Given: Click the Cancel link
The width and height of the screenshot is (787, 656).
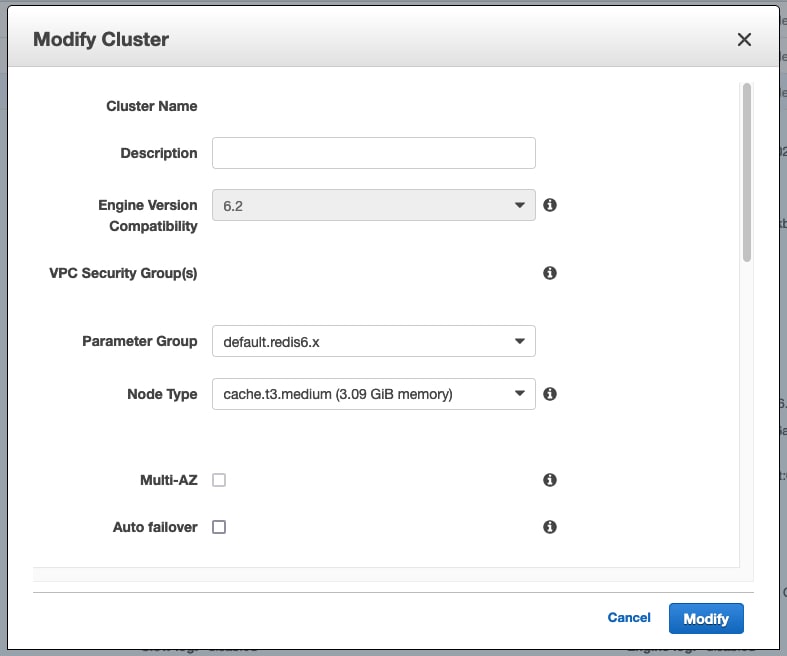Looking at the screenshot, I should (629, 618).
